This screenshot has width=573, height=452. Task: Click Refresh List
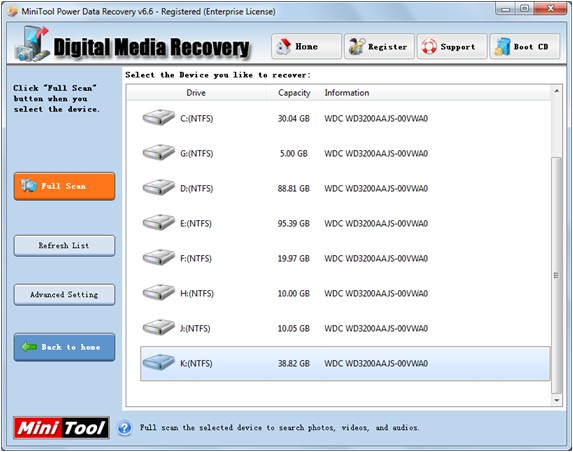coord(64,246)
